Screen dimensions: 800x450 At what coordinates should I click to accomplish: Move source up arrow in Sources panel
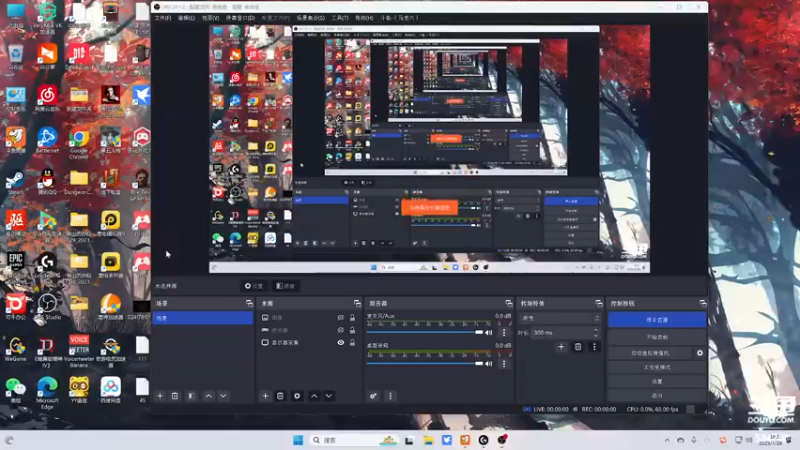(314, 396)
